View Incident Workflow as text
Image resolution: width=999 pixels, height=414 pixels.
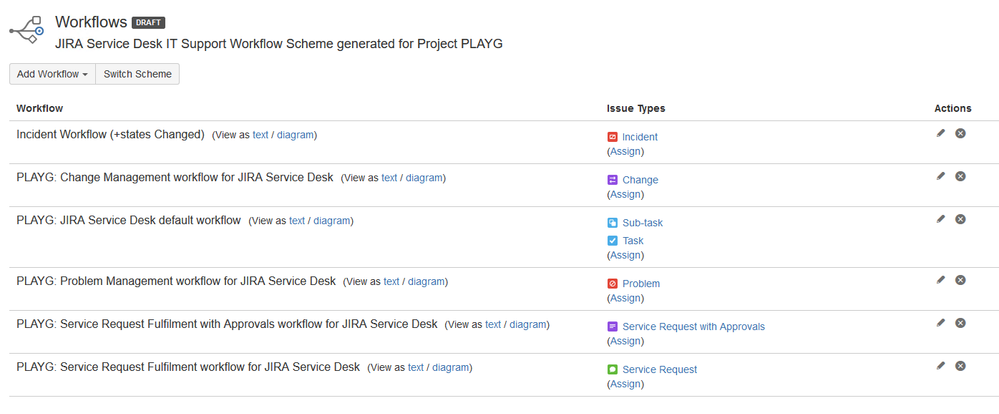coord(261,135)
